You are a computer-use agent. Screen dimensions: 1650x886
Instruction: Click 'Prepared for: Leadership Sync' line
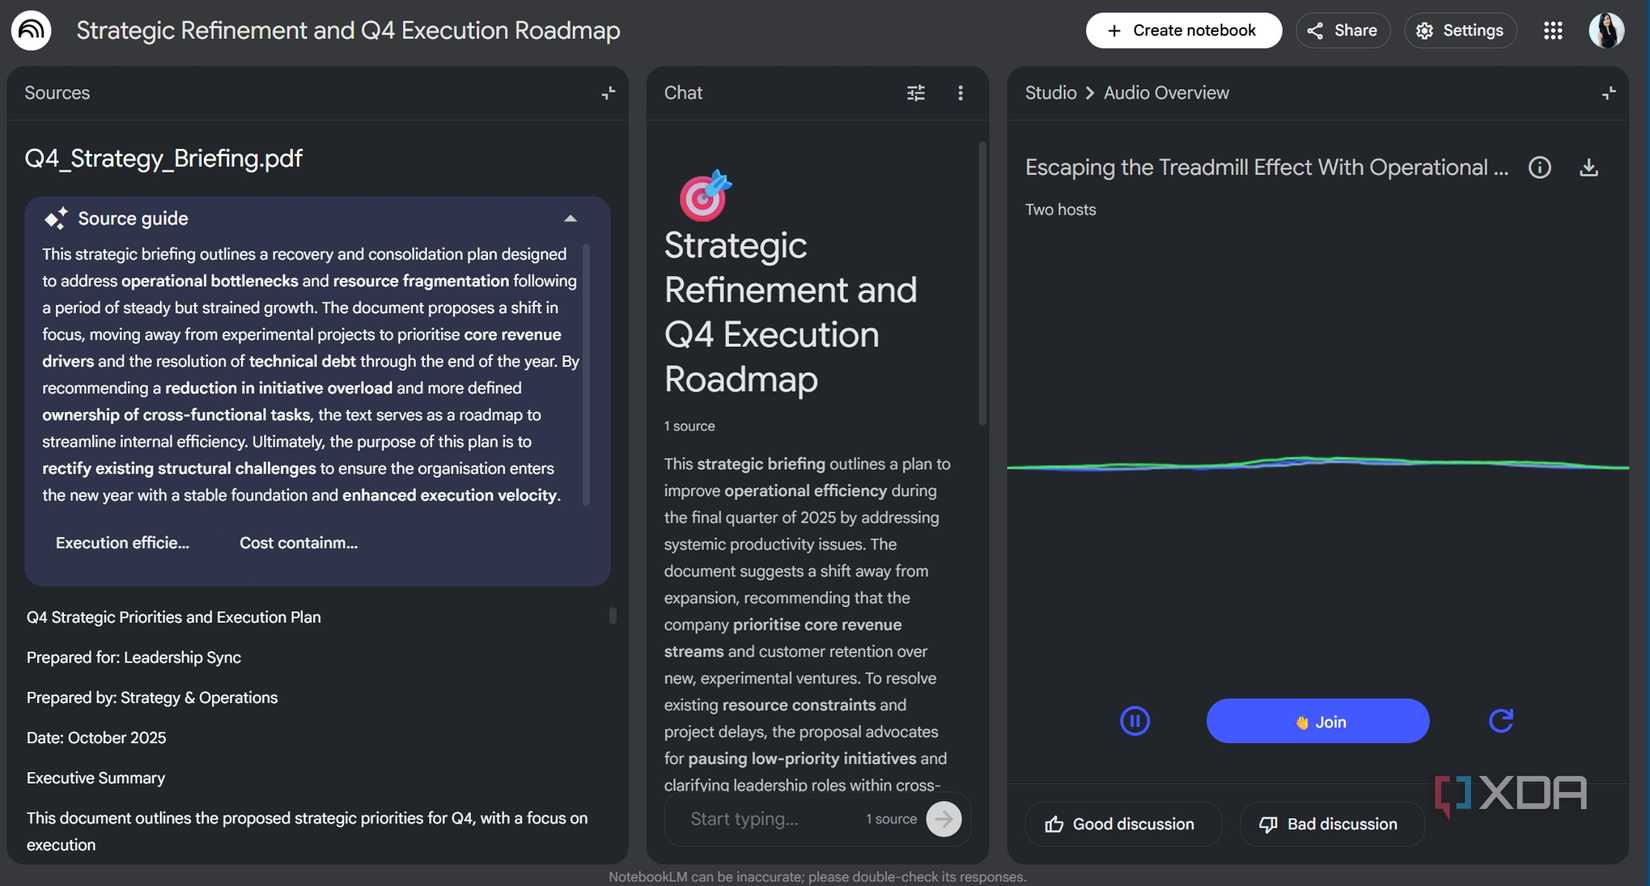tap(134, 657)
